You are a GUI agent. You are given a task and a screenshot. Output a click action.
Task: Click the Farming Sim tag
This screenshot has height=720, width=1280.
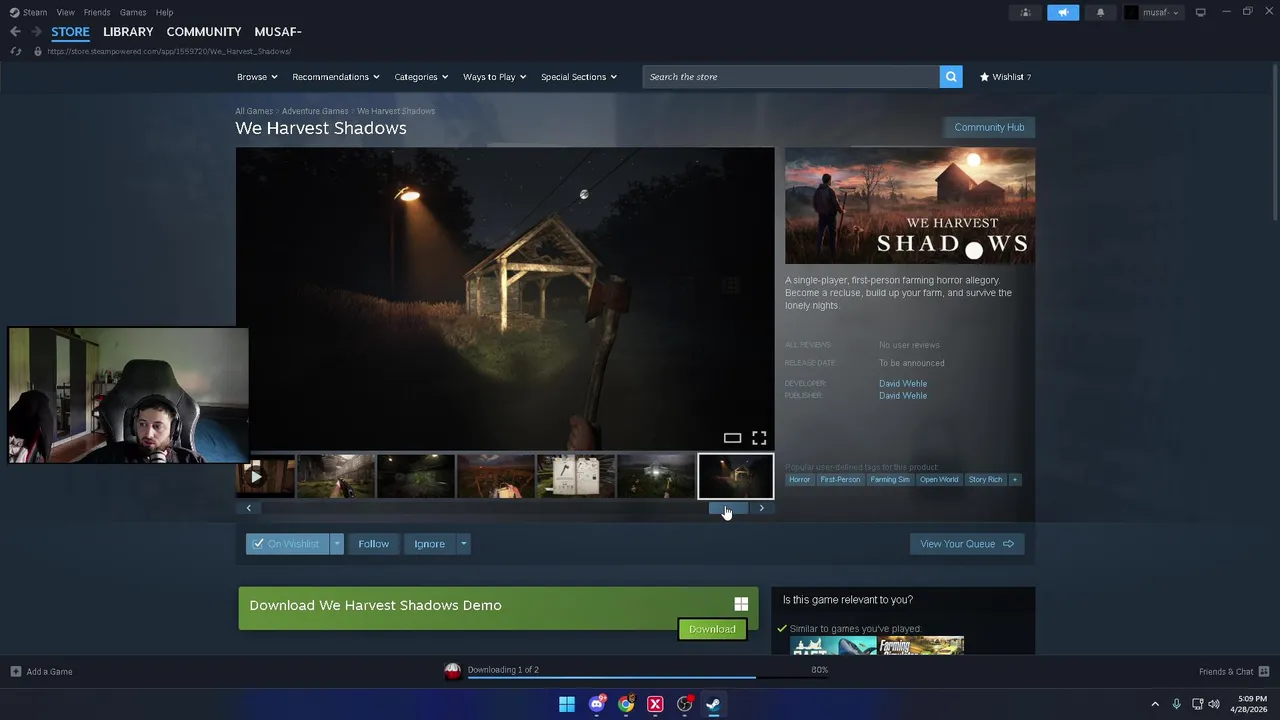pos(890,480)
